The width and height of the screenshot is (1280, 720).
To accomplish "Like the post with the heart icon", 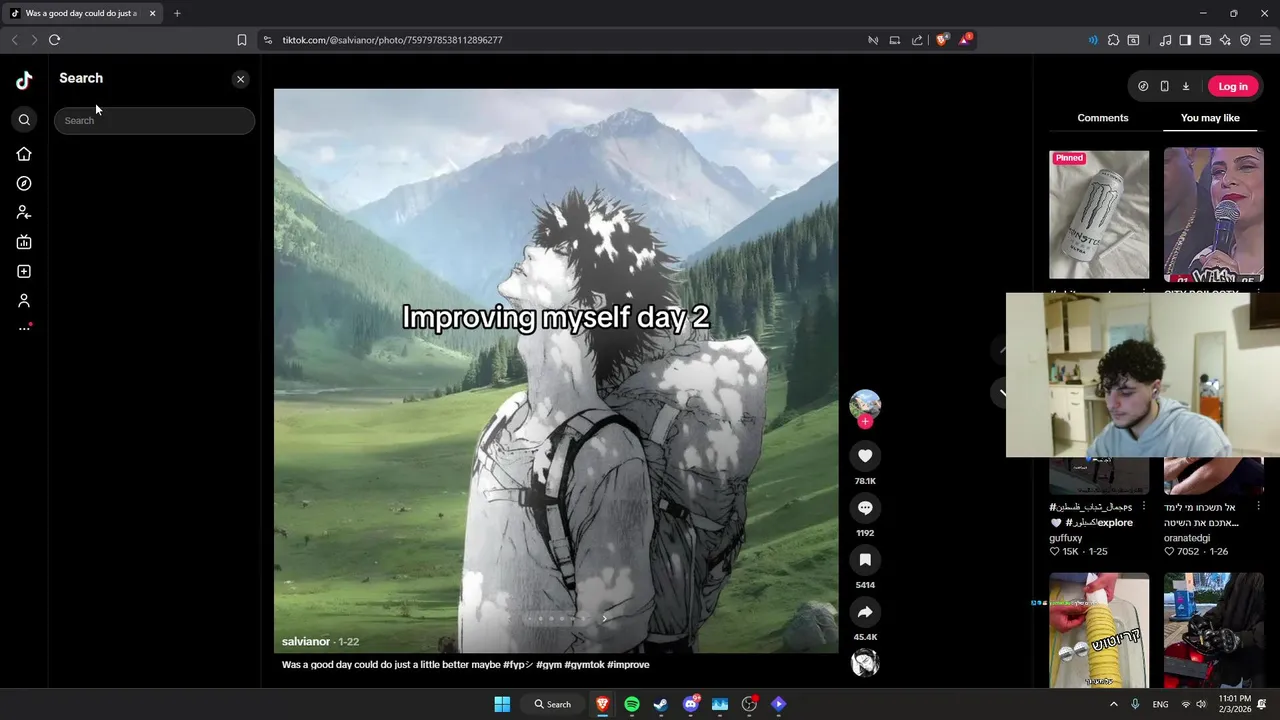I will click(865, 456).
